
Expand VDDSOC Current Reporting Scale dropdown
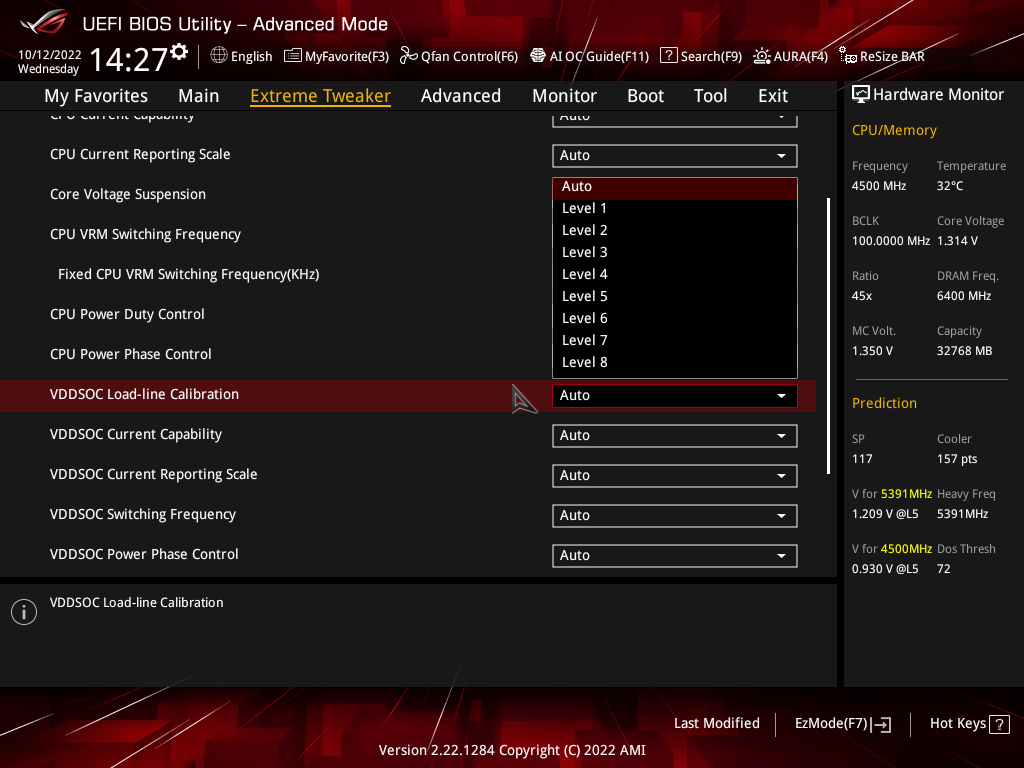(675, 475)
